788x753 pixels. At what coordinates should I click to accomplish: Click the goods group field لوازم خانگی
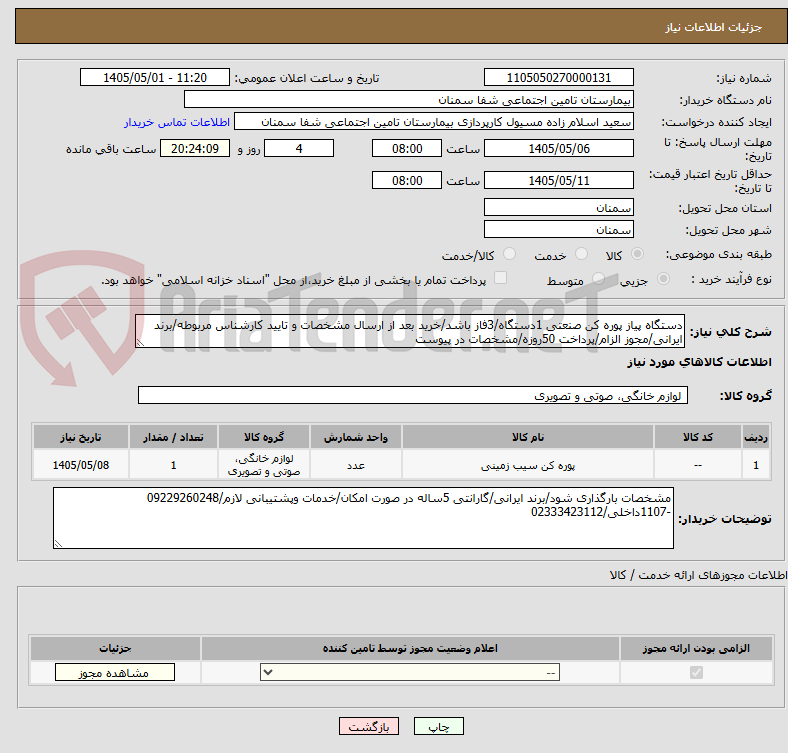pyautogui.click(x=413, y=395)
